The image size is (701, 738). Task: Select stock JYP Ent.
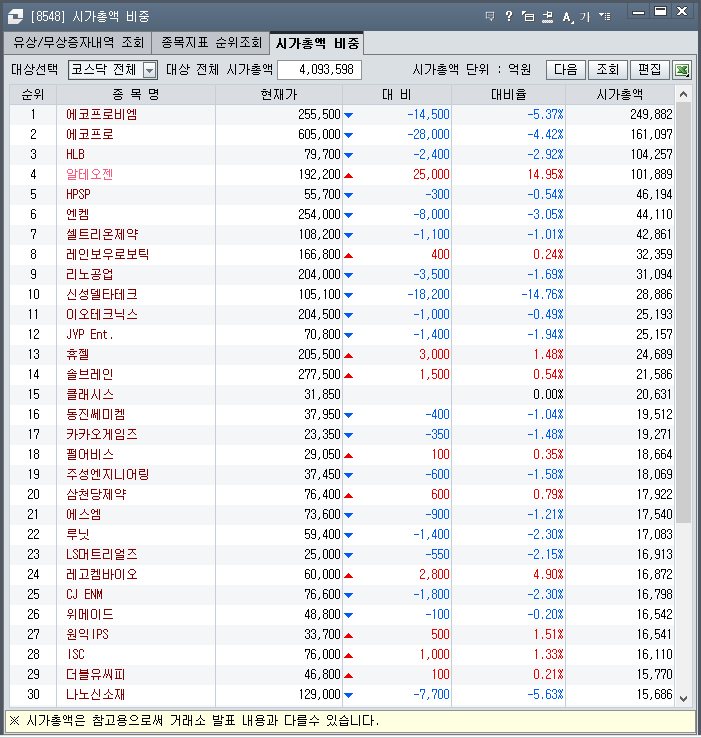[x=90, y=335]
